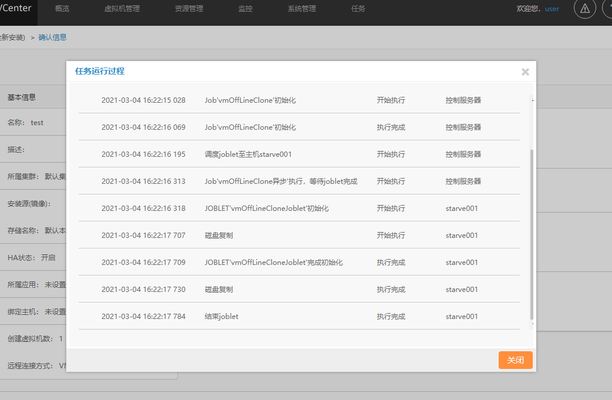The image size is (612, 400).
Task: Click the HA状态: 开启 field
Action: (x=31, y=258)
